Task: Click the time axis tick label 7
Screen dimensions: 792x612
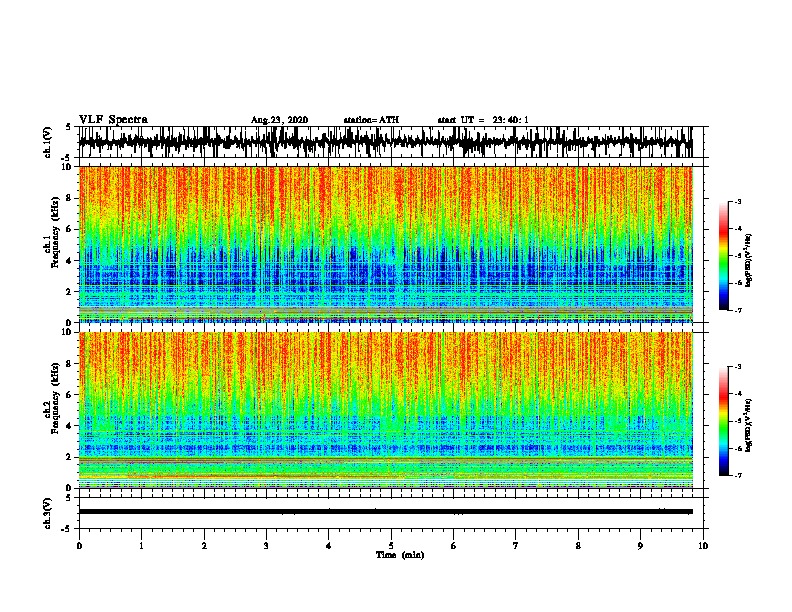Action: (516, 546)
